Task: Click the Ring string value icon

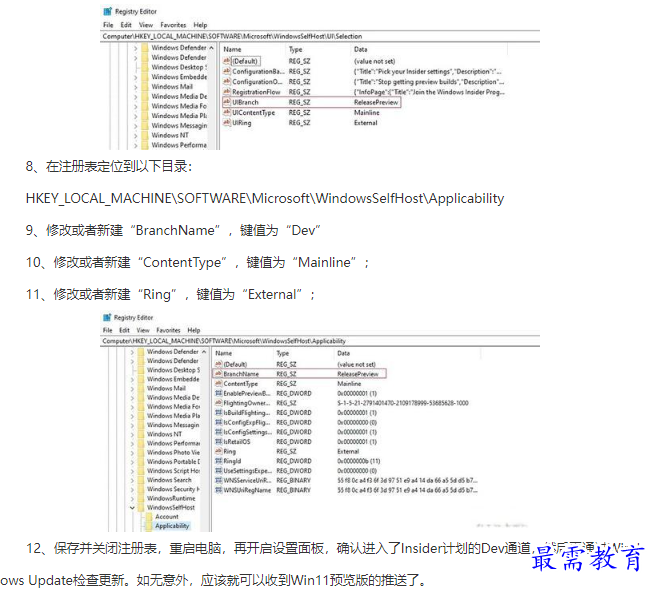Action: (x=219, y=451)
